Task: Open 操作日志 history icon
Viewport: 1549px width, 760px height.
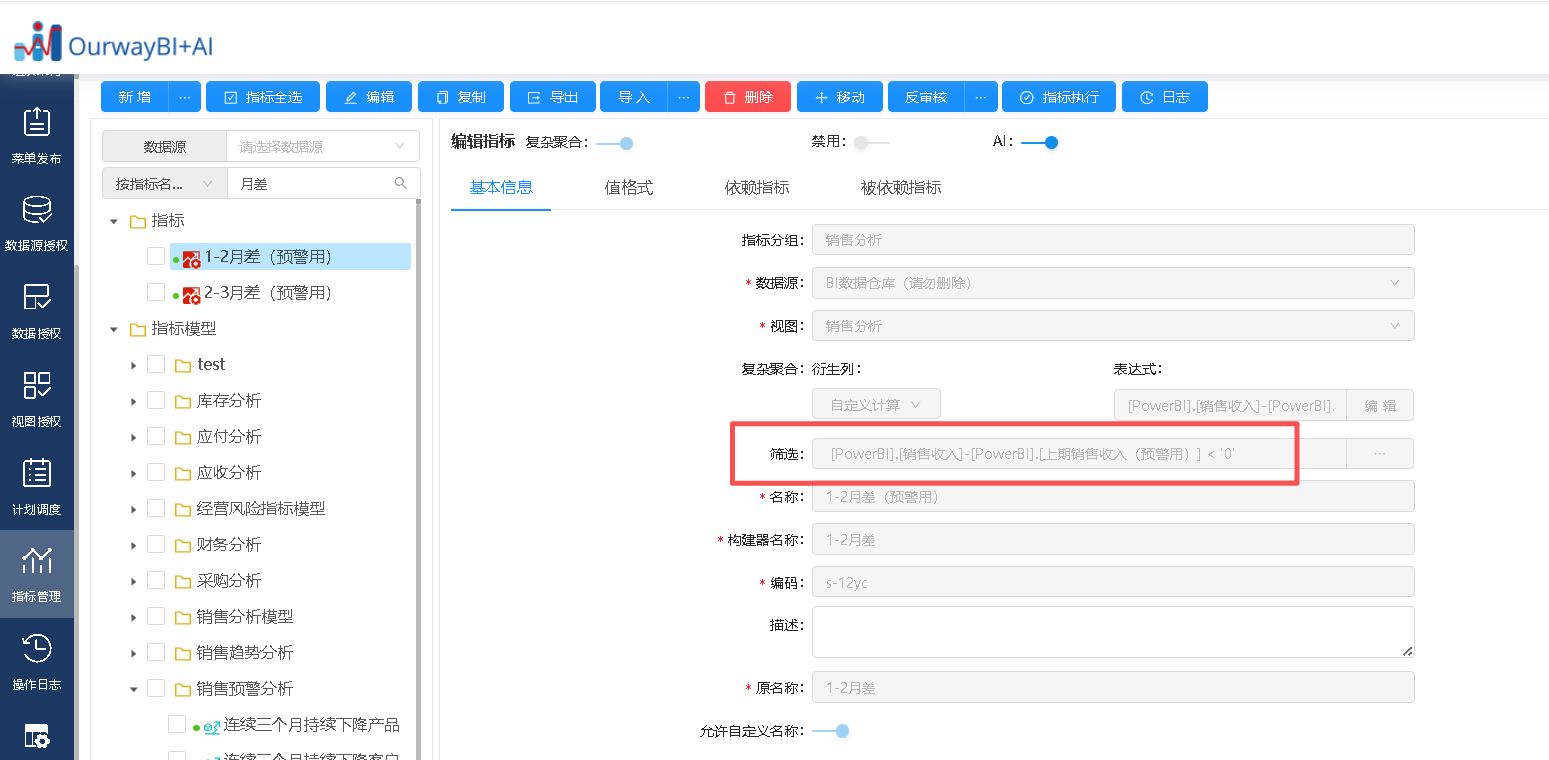Action: click(36, 660)
